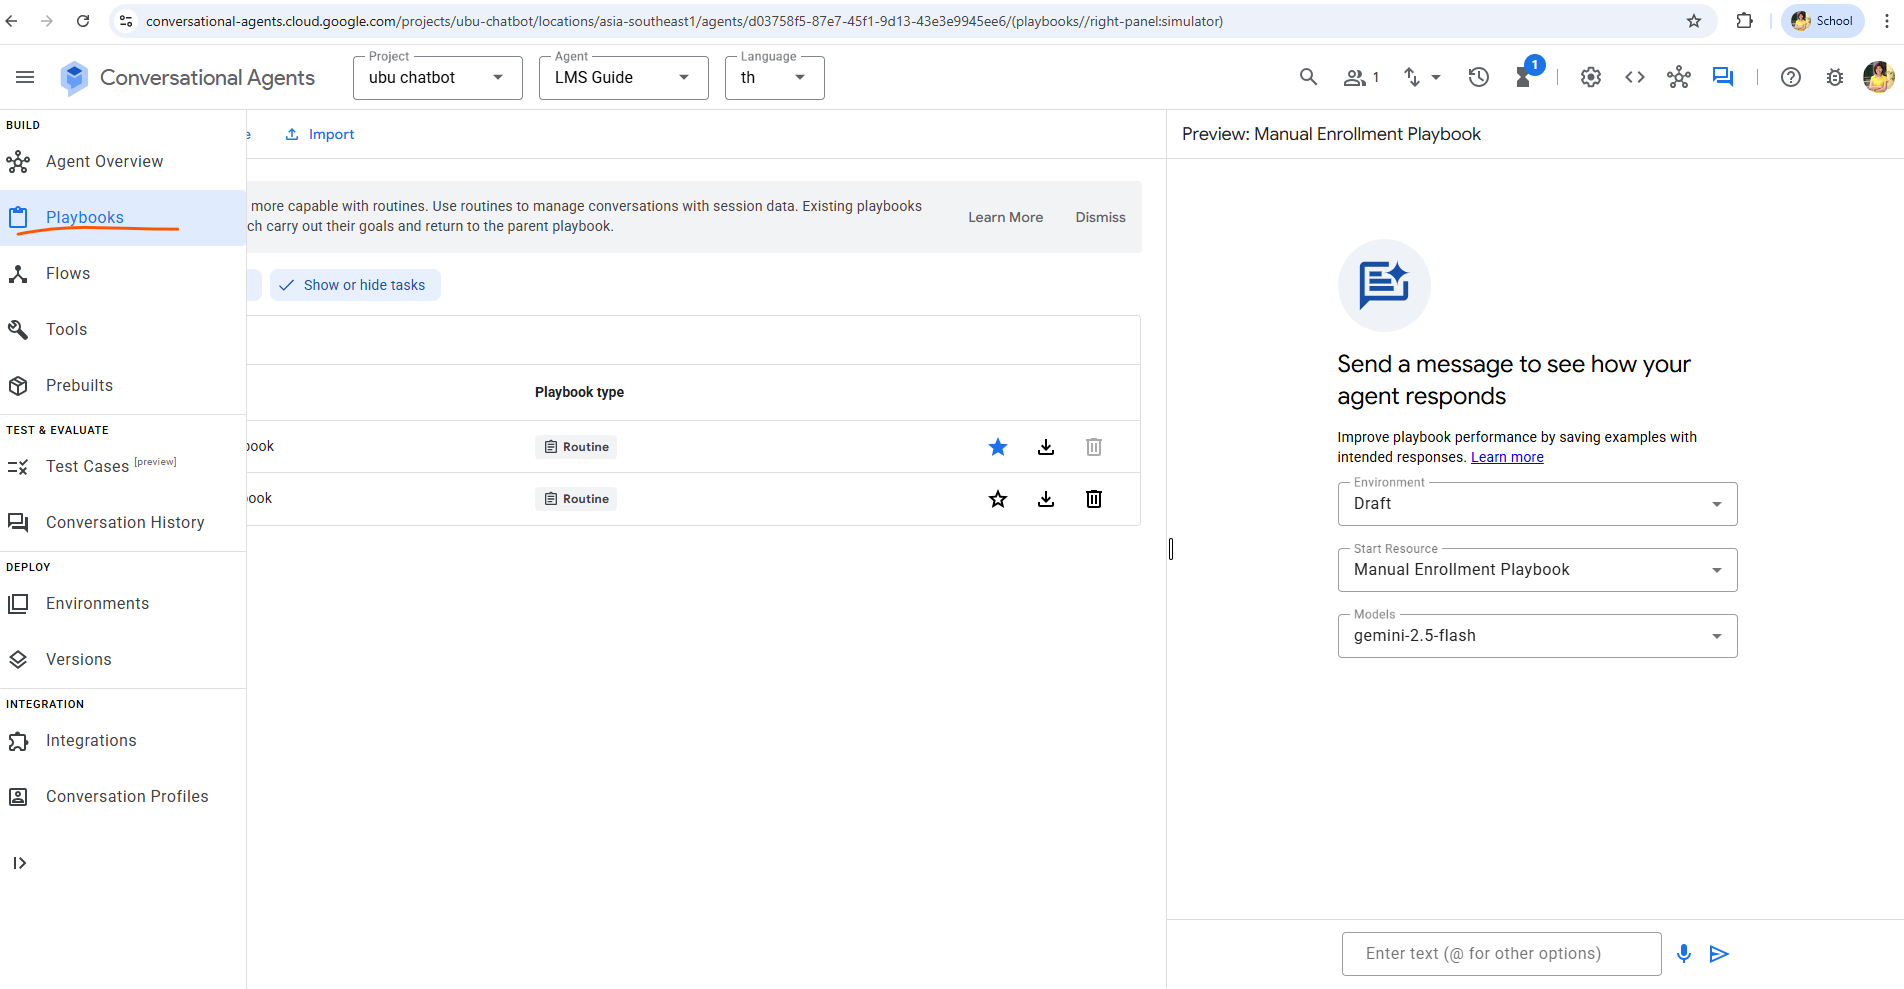
Task: Toggle Show or hide tasks chip
Action: (355, 285)
